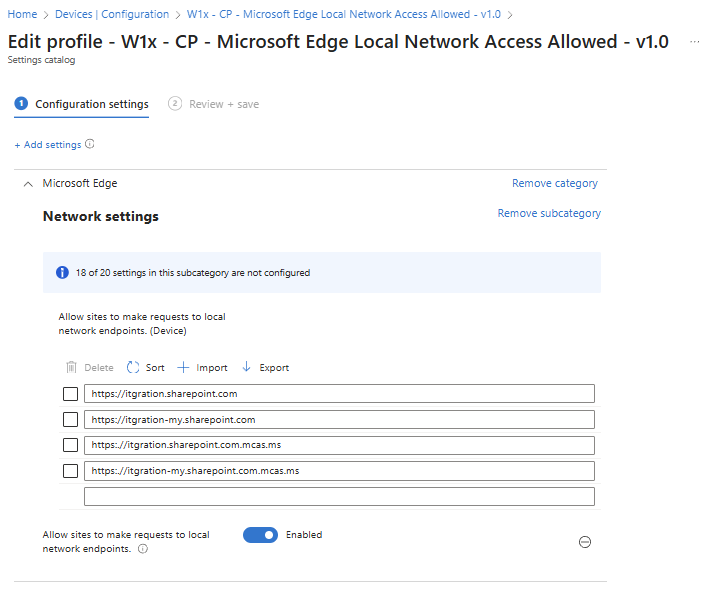
Task: Click the Delete trash icon
Action: (x=71, y=368)
